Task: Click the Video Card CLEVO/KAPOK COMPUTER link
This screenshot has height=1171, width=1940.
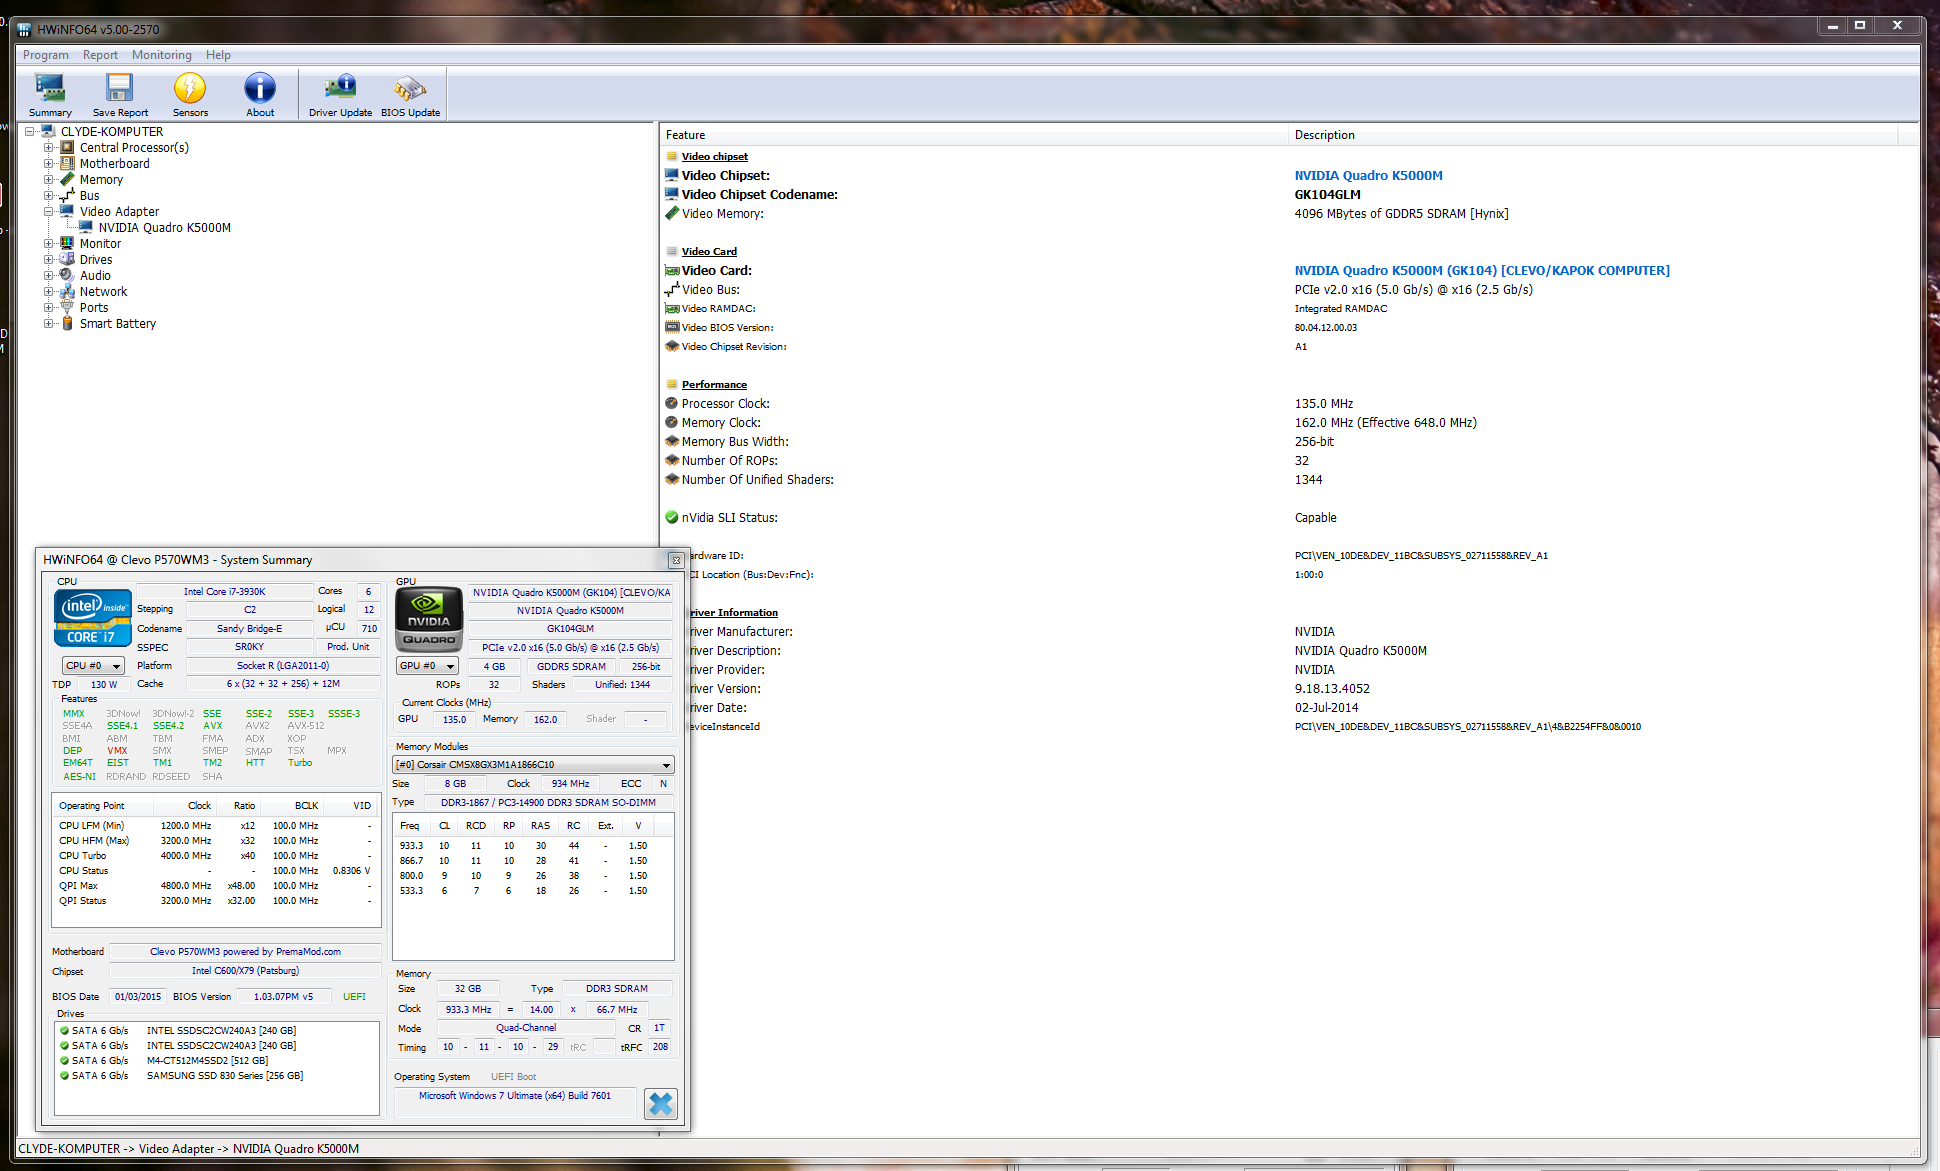Action: (1482, 270)
